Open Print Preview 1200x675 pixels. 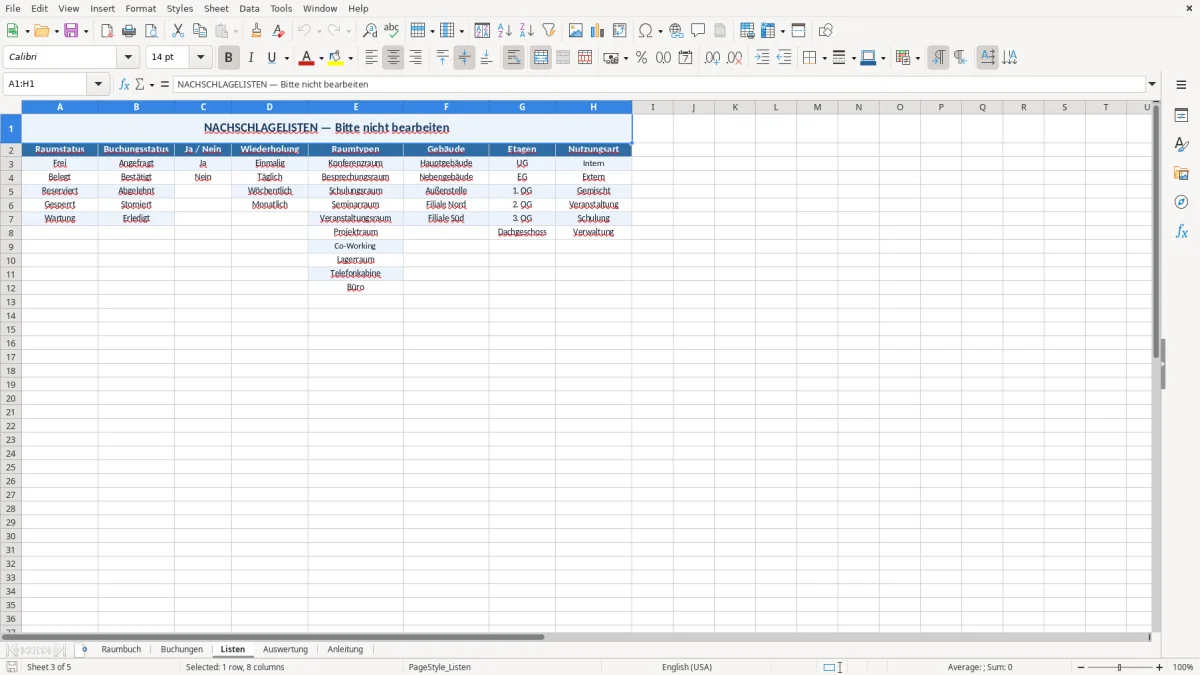[x=151, y=31]
